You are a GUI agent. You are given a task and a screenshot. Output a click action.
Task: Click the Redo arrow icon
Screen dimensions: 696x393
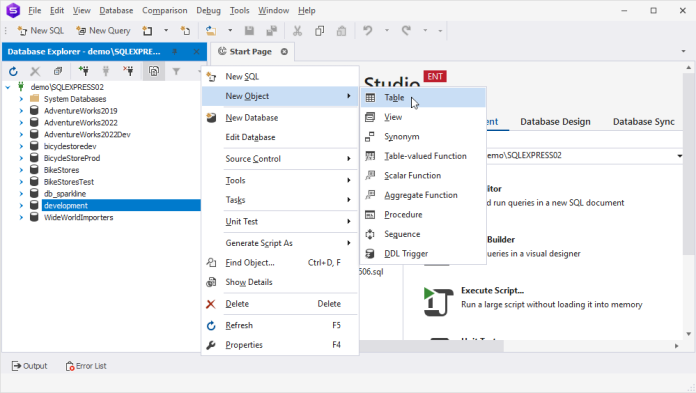click(406, 31)
